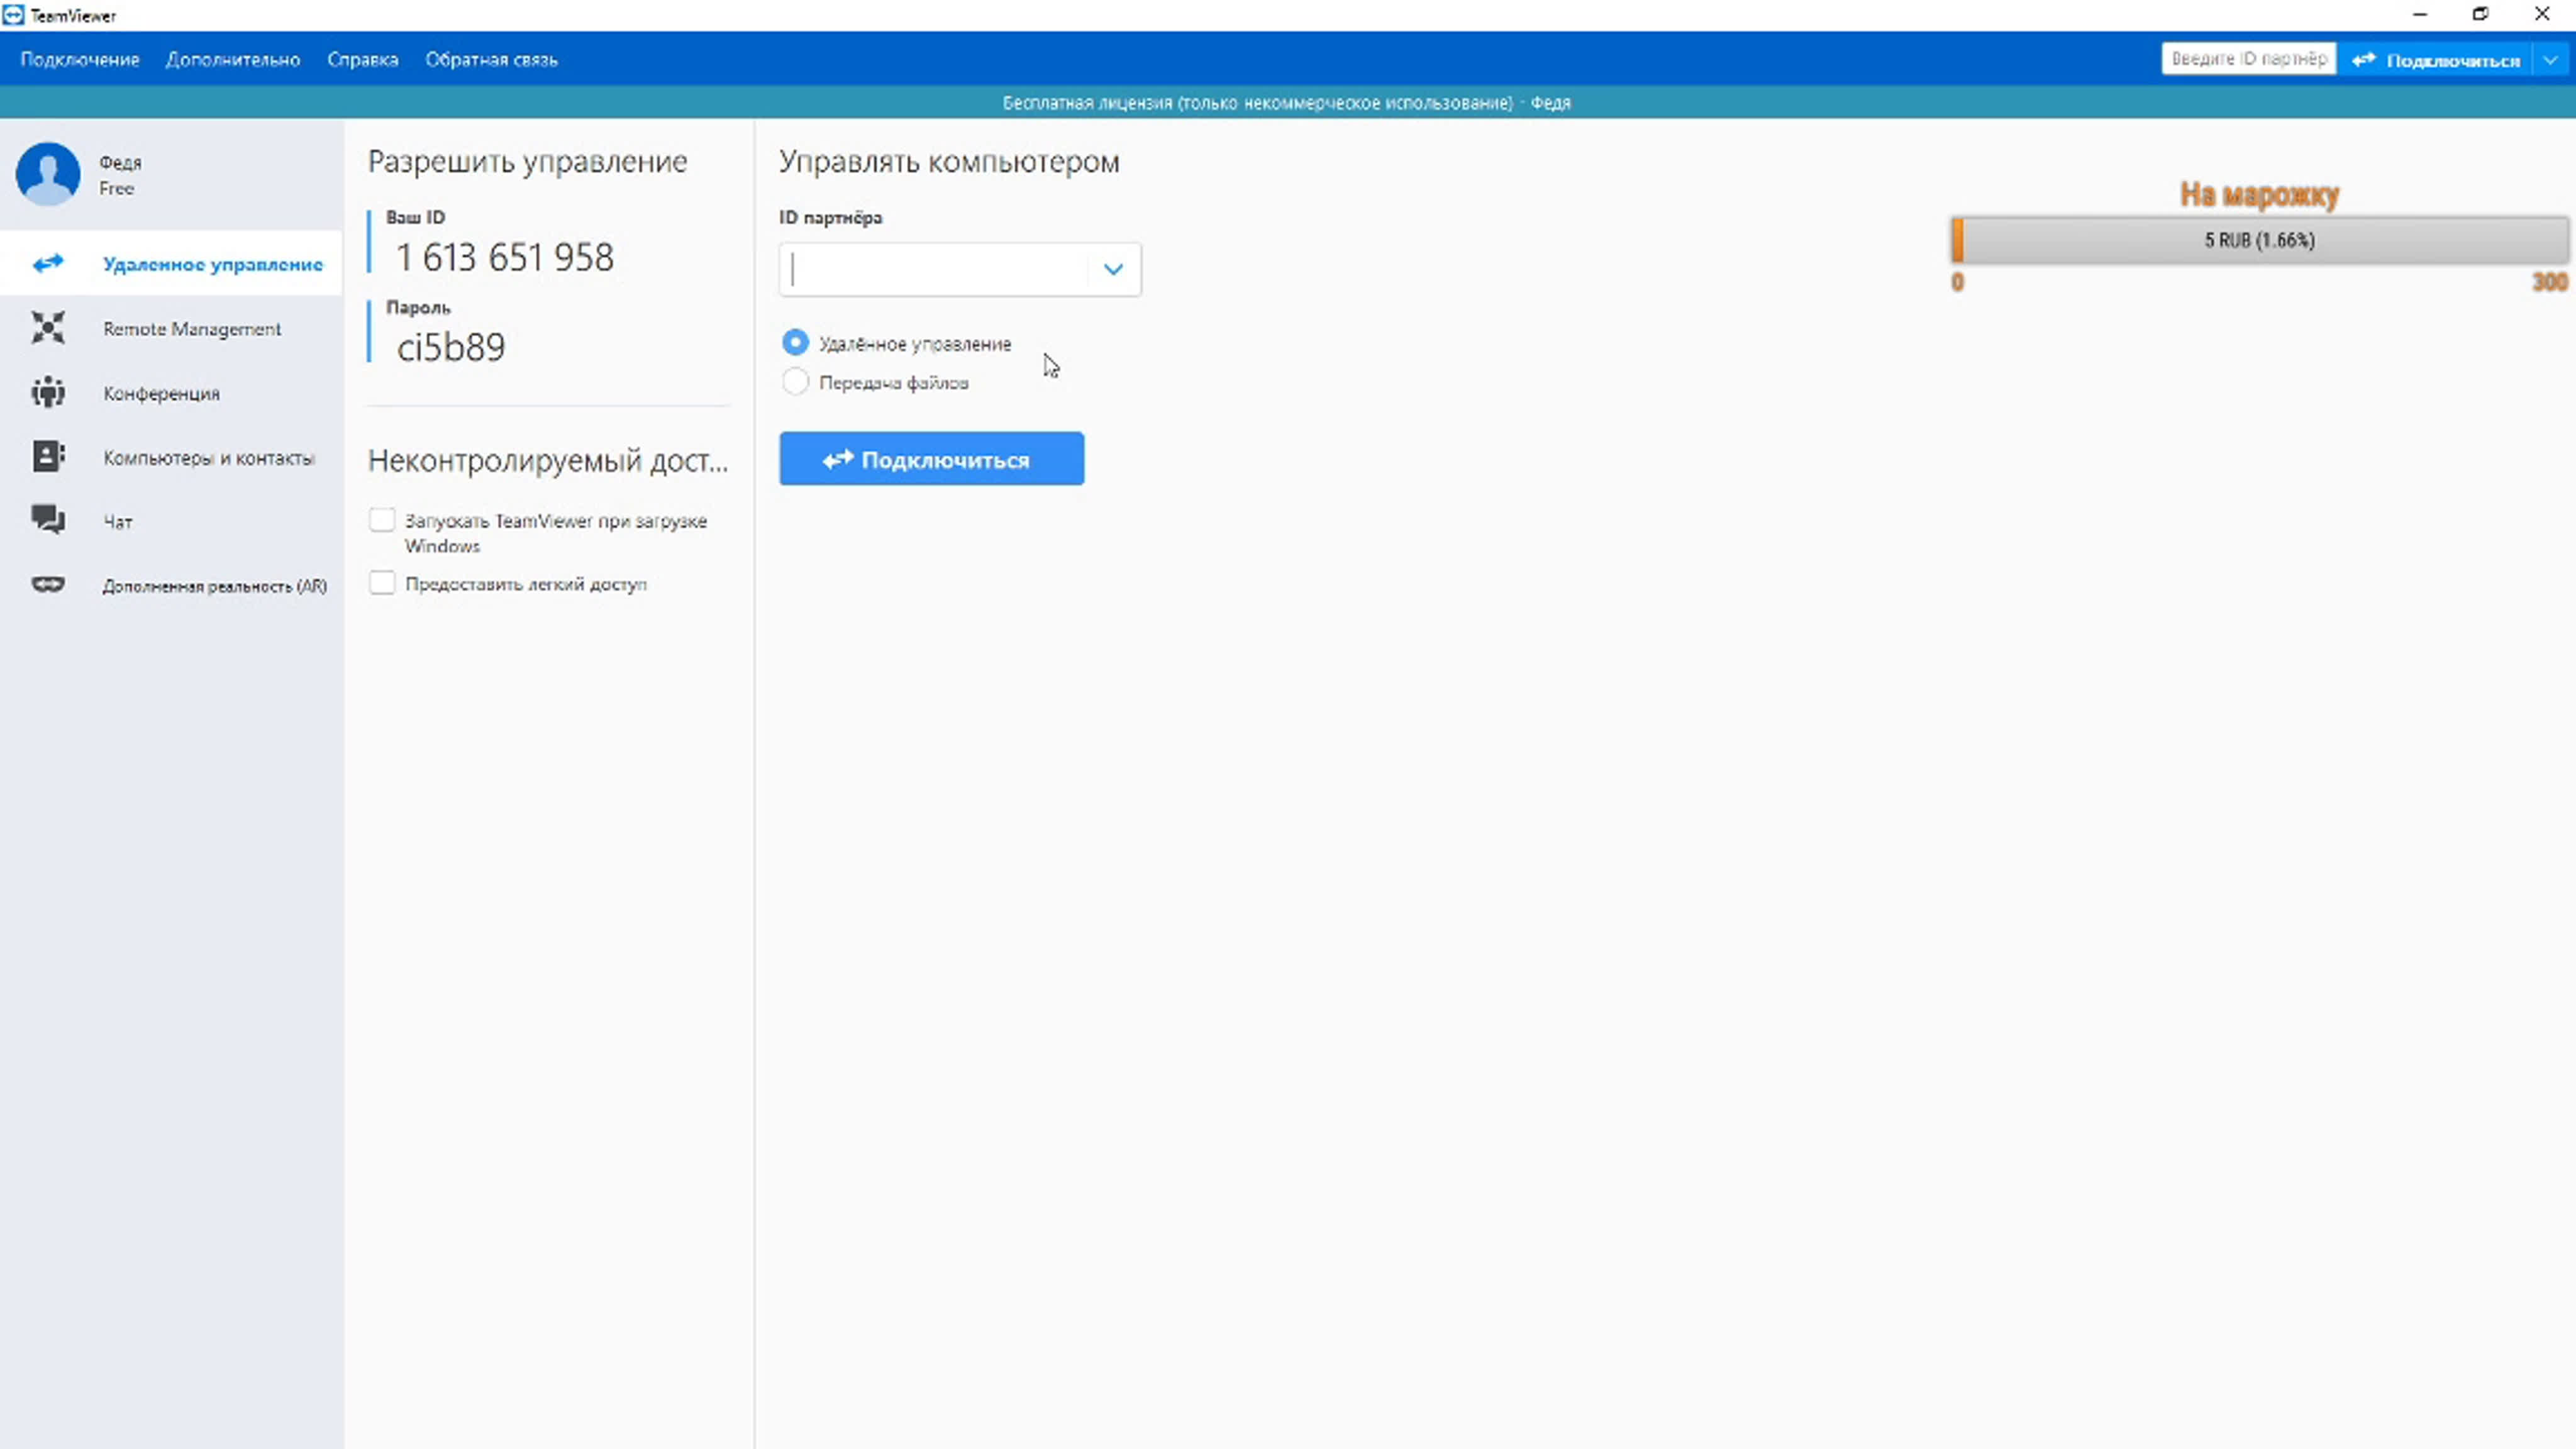Open Компьютеры и контакты section
Viewport: 2576px width, 1449px height.
(171, 457)
